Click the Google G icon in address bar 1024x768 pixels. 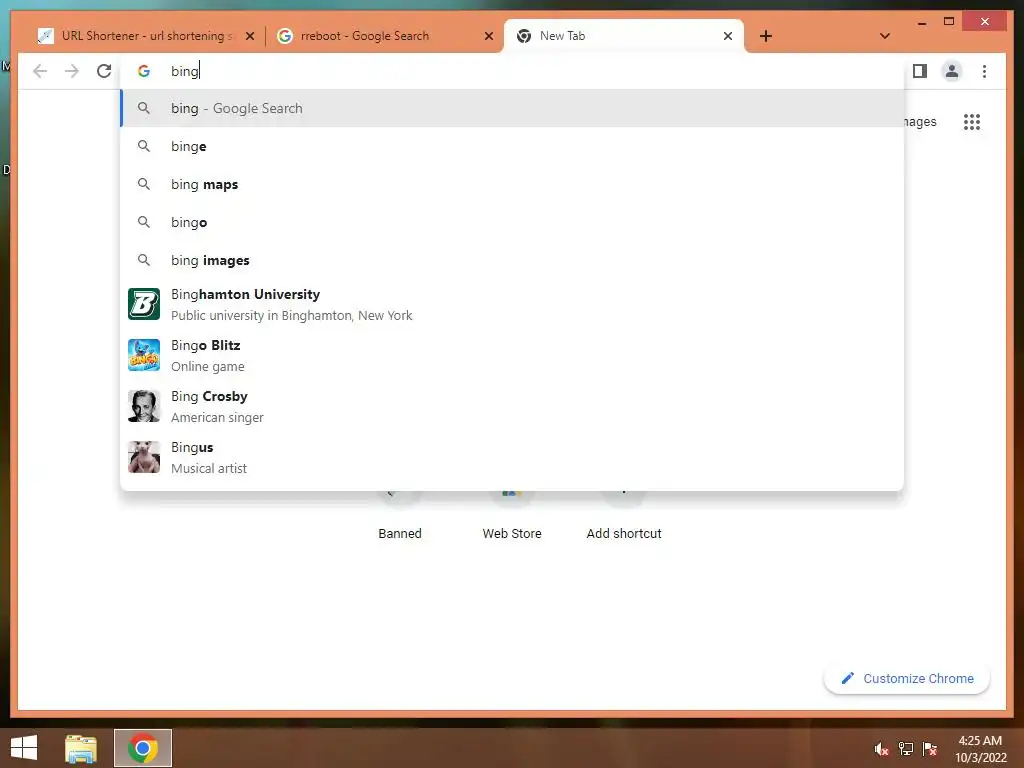144,71
